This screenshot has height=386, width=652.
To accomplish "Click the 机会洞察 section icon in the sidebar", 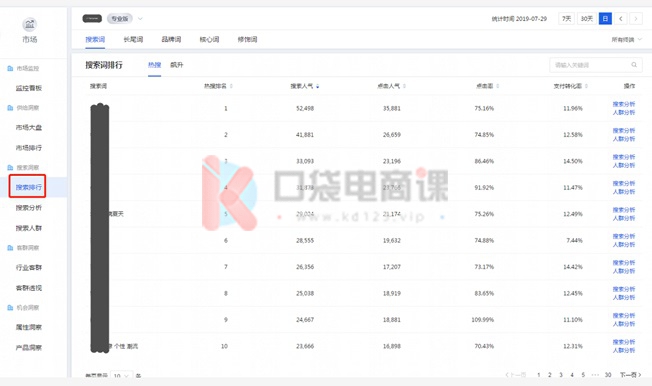I will 10,308.
